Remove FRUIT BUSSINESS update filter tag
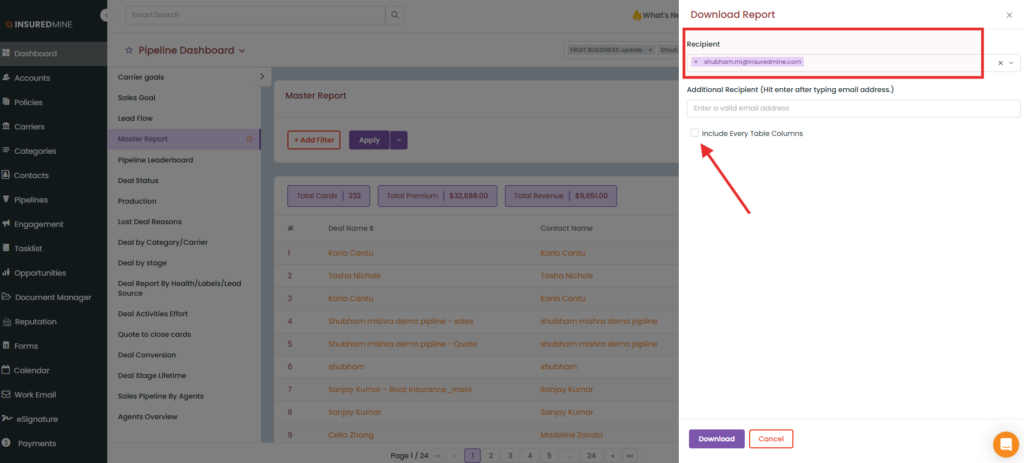 coord(650,50)
